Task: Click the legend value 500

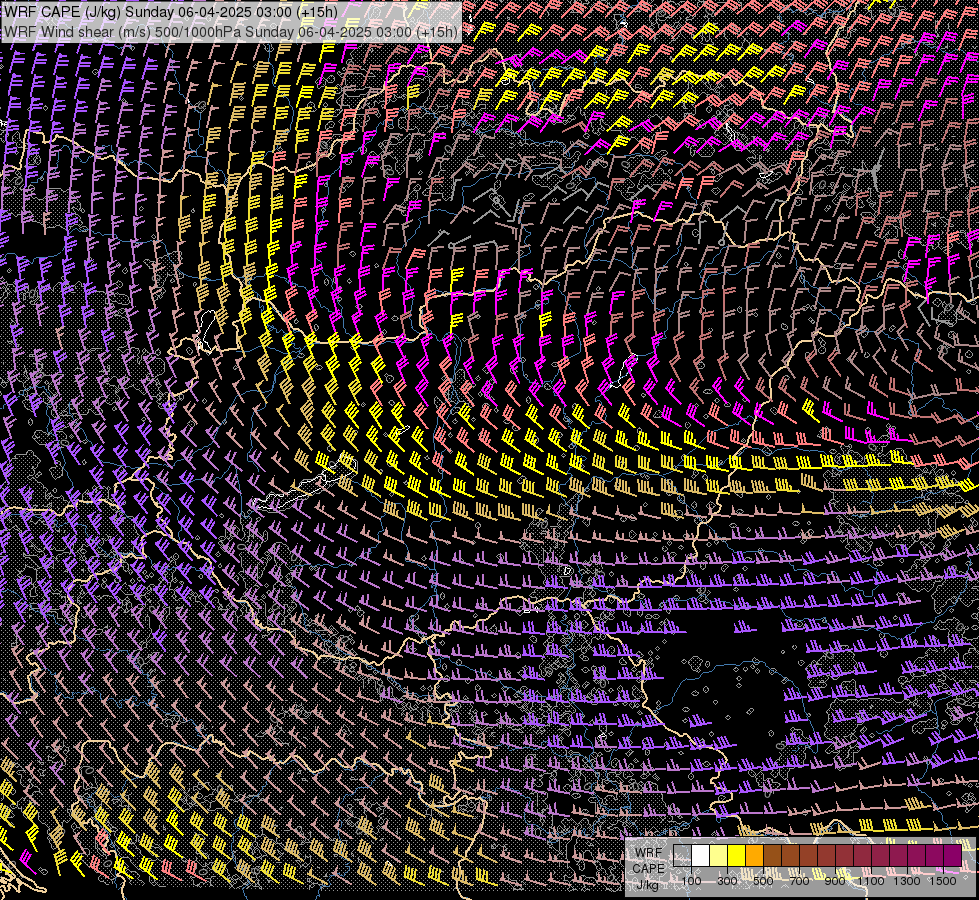Action: click(x=764, y=881)
